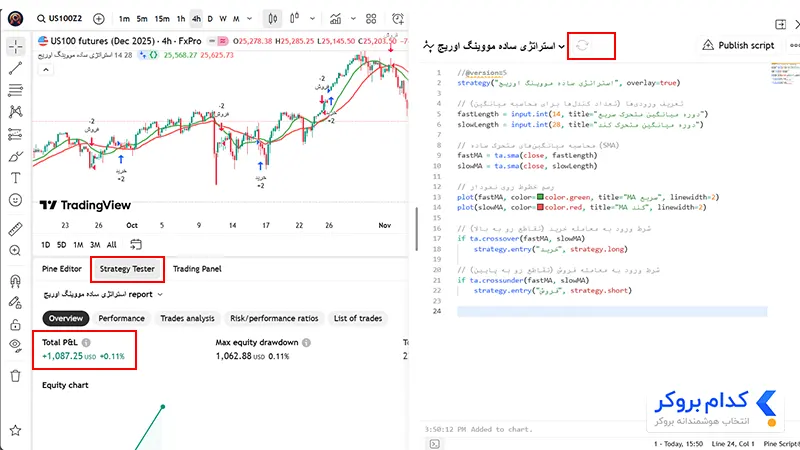Click the trash remove objects icon
This screenshot has height=450, width=800.
(15, 376)
